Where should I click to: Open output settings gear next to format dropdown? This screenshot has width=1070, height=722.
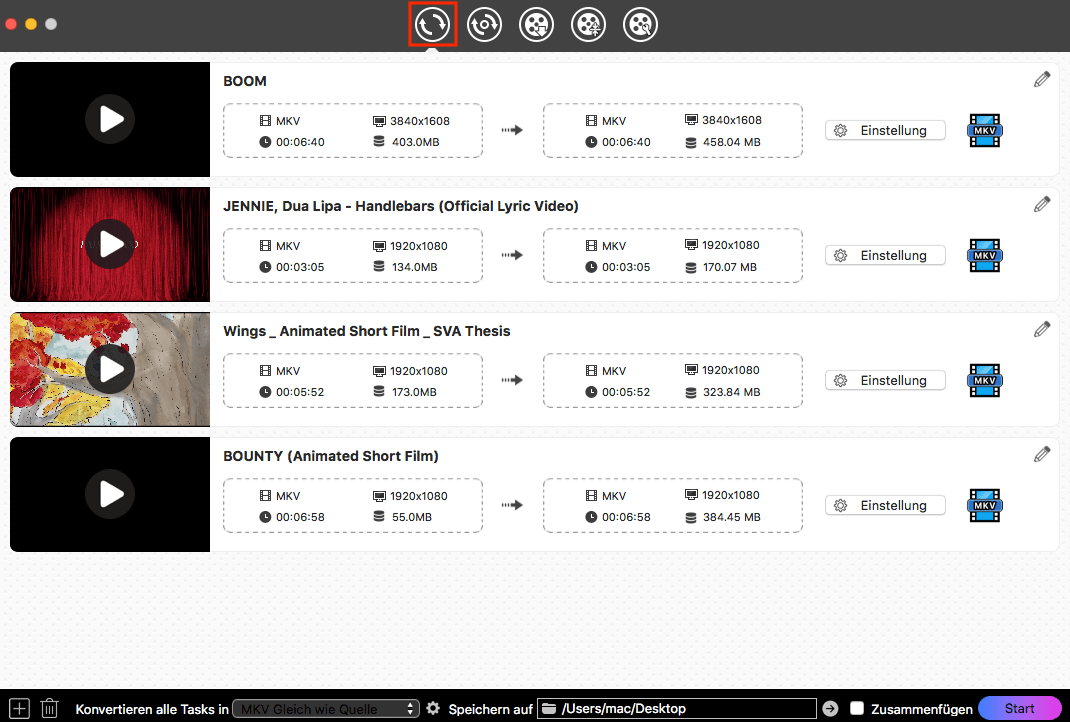coord(433,708)
